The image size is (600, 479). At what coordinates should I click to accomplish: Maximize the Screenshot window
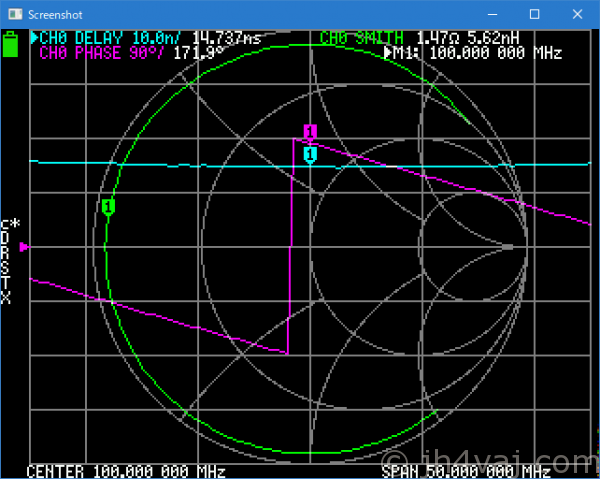click(534, 14)
